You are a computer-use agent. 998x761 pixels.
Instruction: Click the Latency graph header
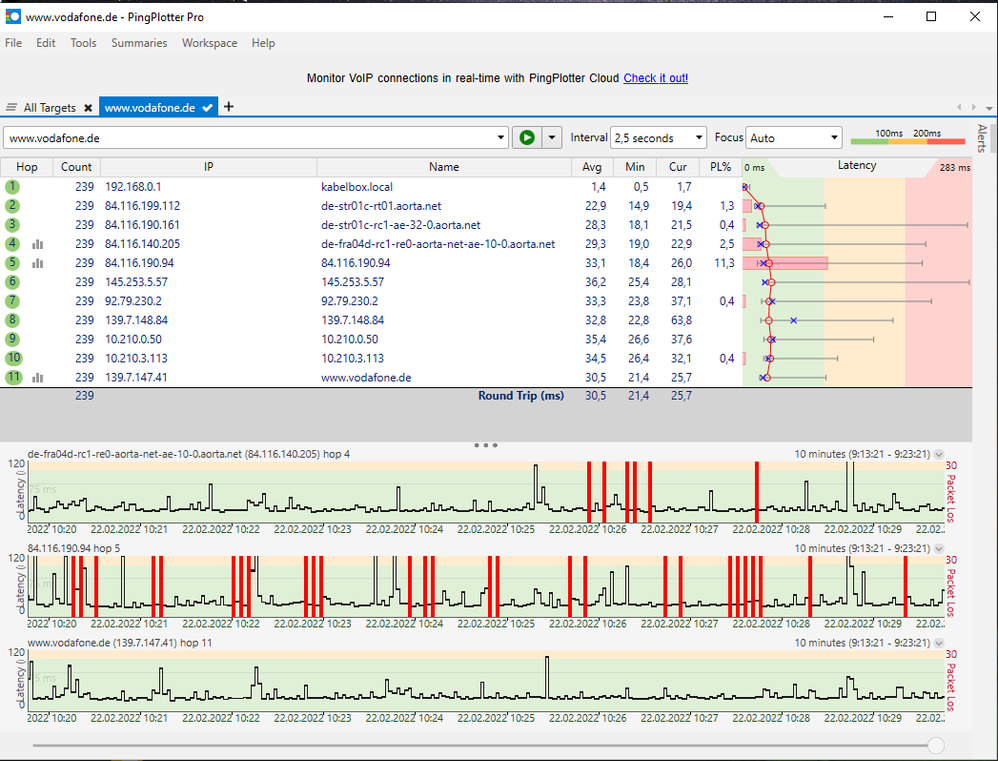857,165
